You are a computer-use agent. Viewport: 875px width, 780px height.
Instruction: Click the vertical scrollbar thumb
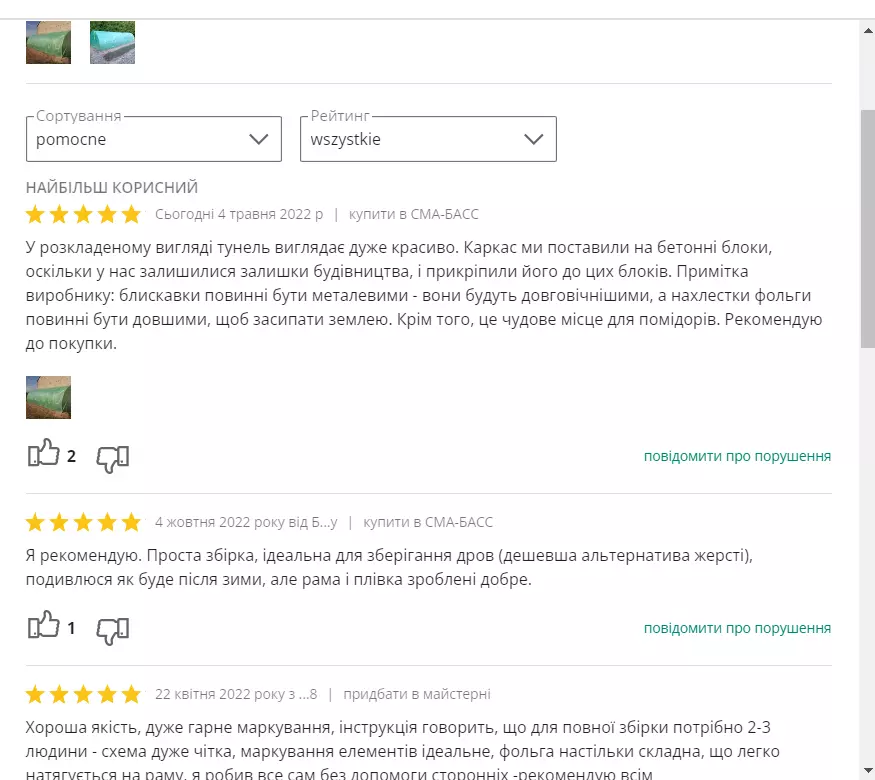(868, 229)
